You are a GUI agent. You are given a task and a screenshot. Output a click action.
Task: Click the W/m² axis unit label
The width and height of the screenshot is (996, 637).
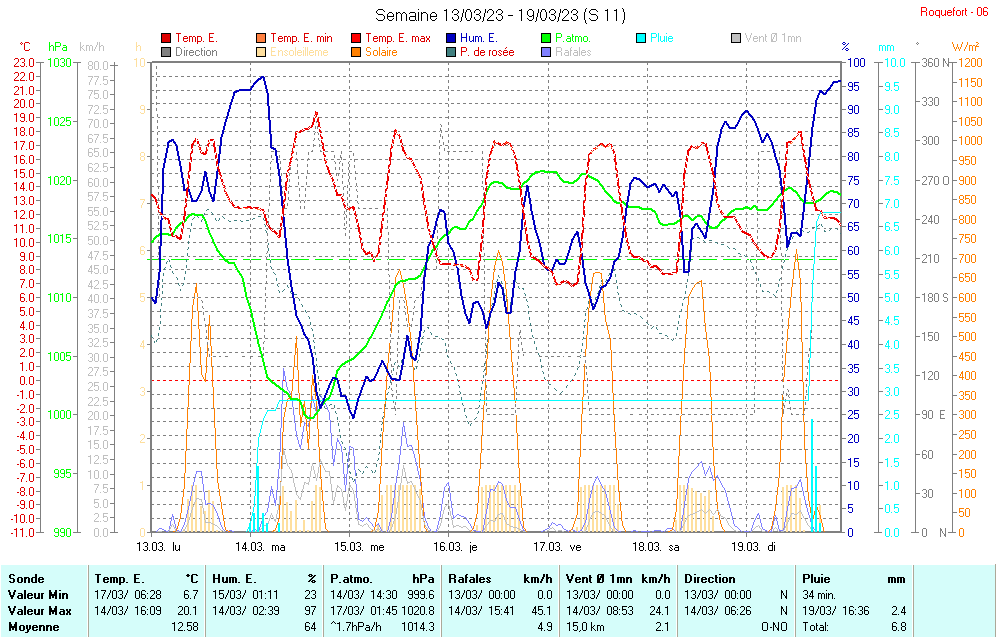tap(964, 47)
